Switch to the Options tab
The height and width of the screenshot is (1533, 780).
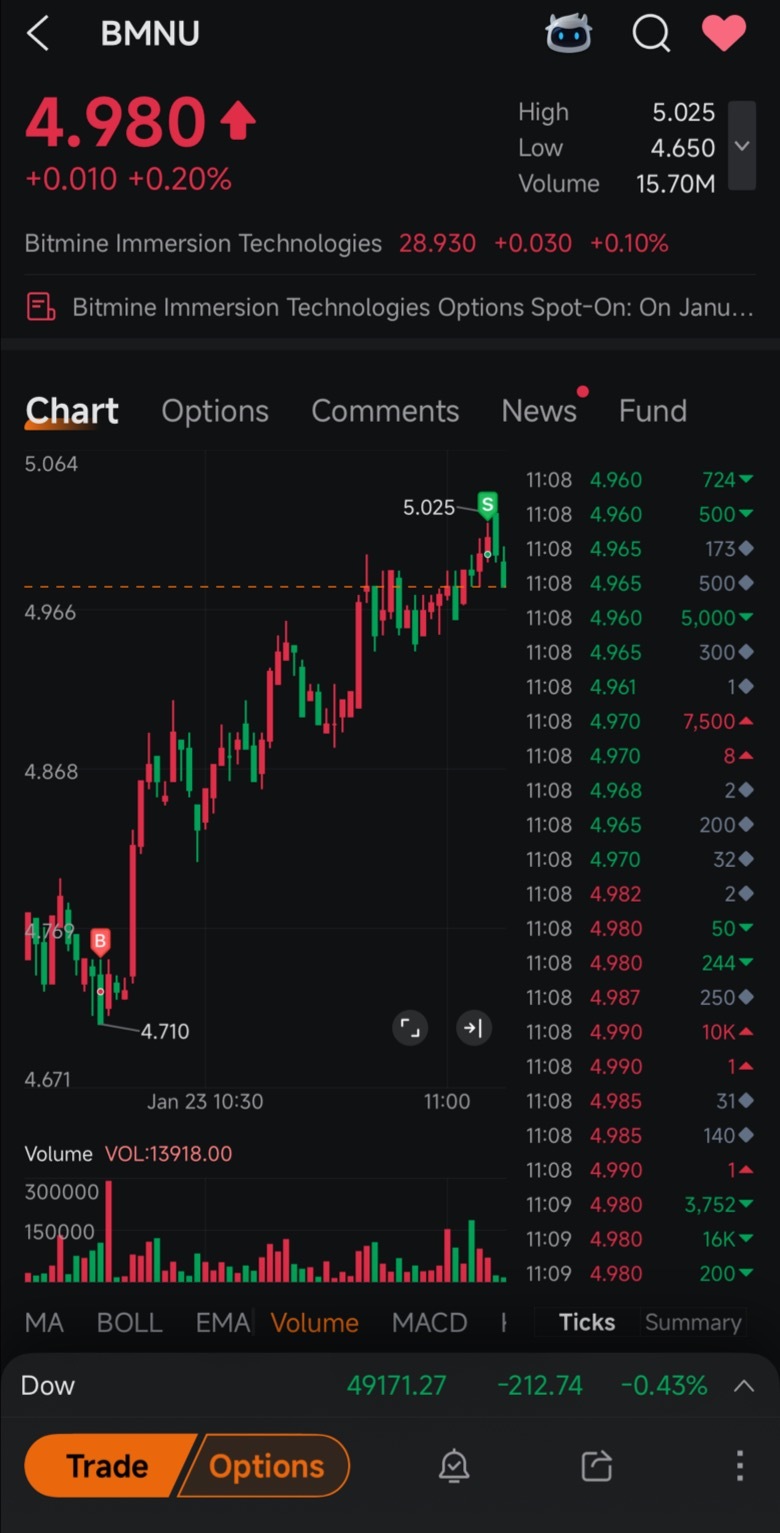coord(215,411)
